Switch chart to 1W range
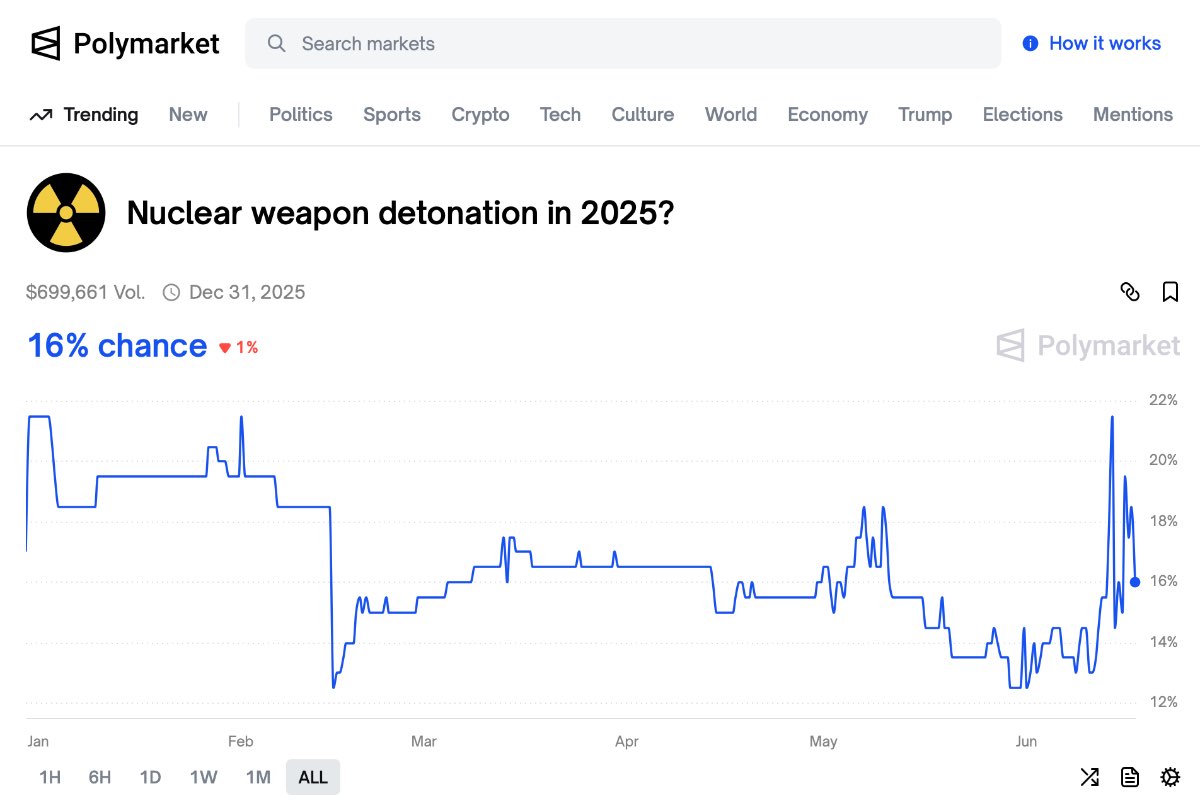 (x=204, y=777)
